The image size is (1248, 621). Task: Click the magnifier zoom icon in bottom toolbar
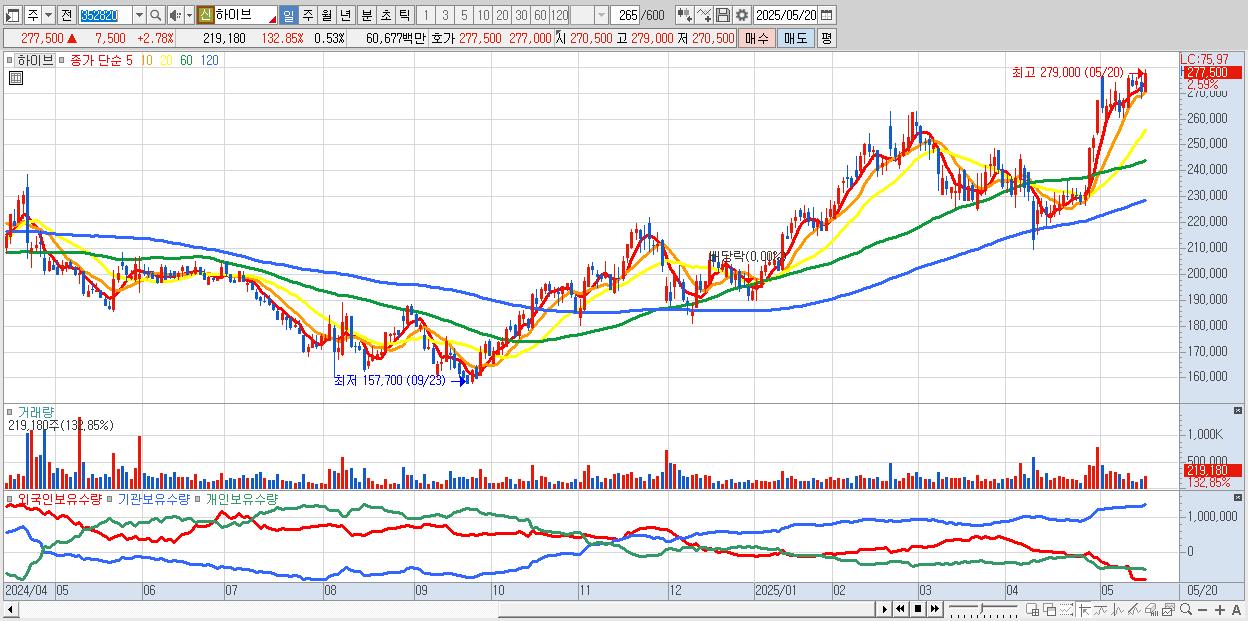coord(1186,610)
